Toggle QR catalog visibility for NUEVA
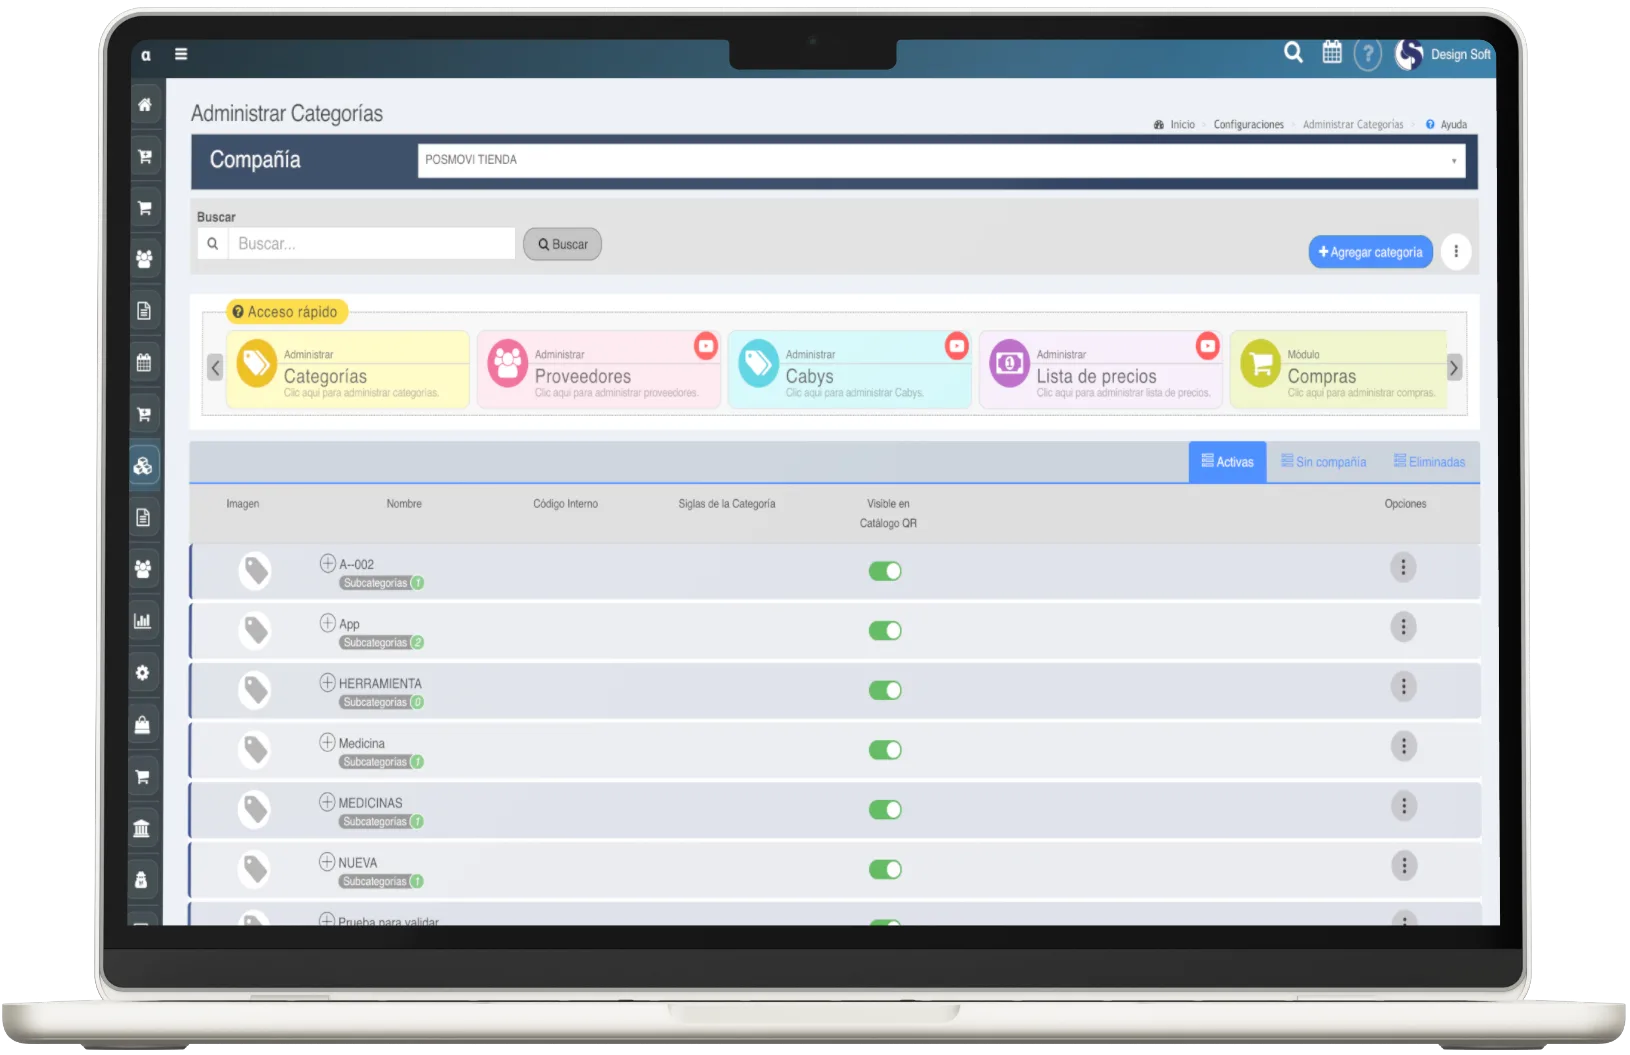1630x1055 pixels. pyautogui.click(x=885, y=869)
